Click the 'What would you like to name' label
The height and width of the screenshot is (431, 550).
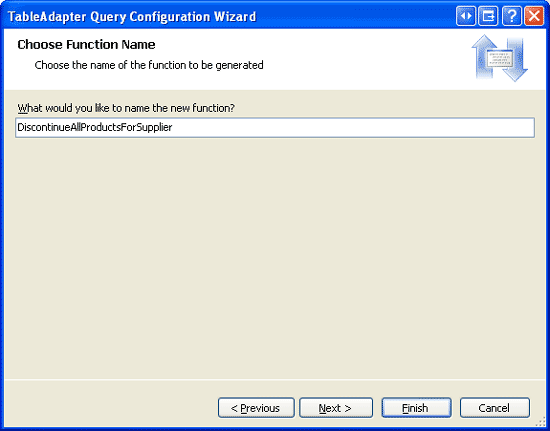[x=126, y=108]
